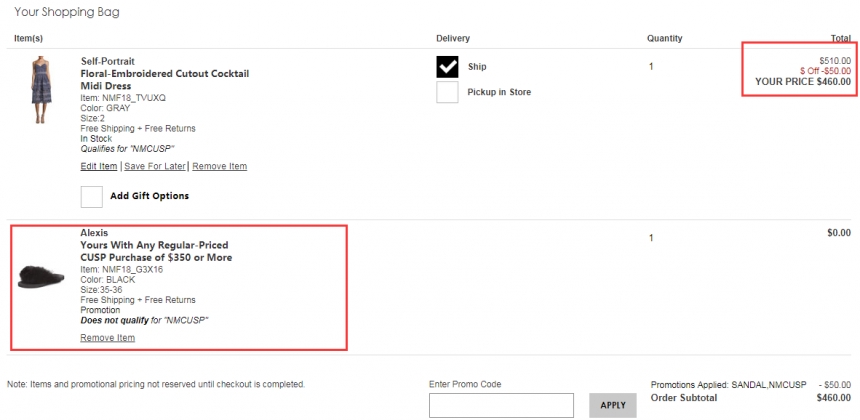Click YOUR PRICE $460.00 text
860x420 pixels.
point(803,82)
